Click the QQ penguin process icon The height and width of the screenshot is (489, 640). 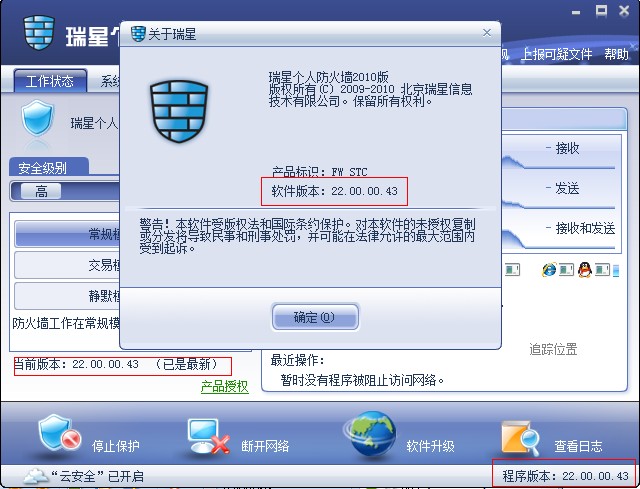584,269
